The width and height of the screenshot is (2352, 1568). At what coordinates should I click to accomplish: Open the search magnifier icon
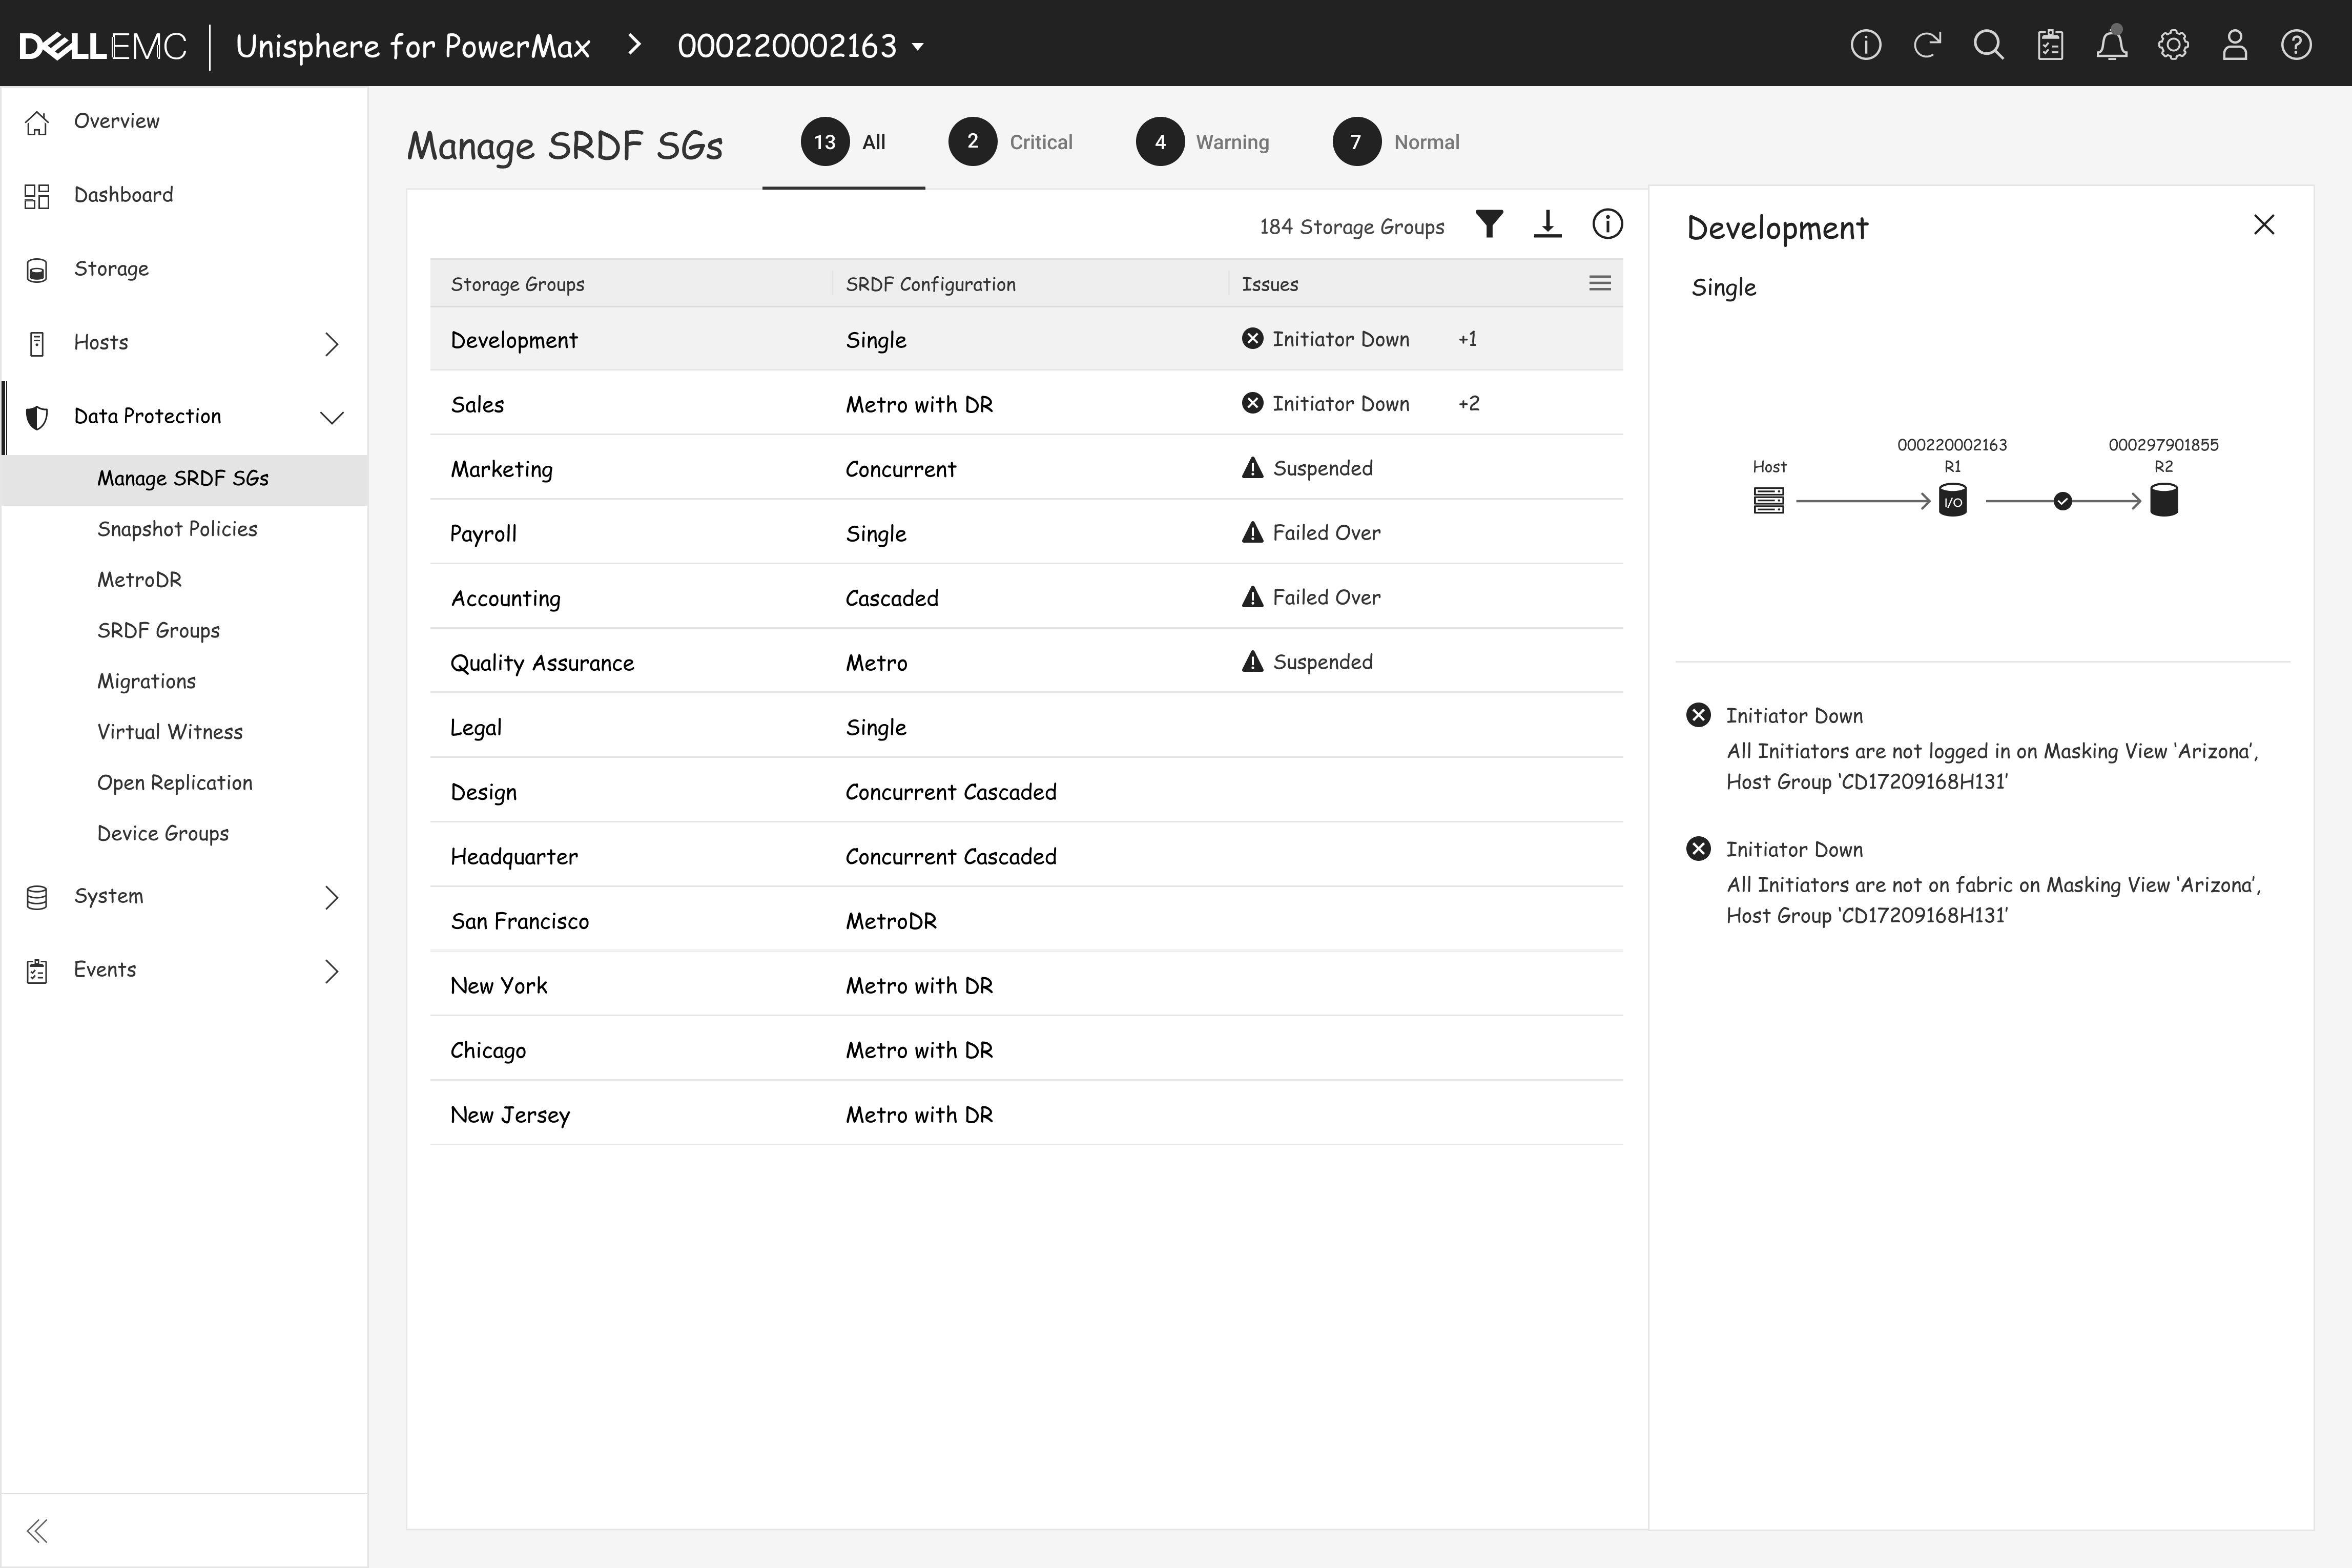point(1988,45)
